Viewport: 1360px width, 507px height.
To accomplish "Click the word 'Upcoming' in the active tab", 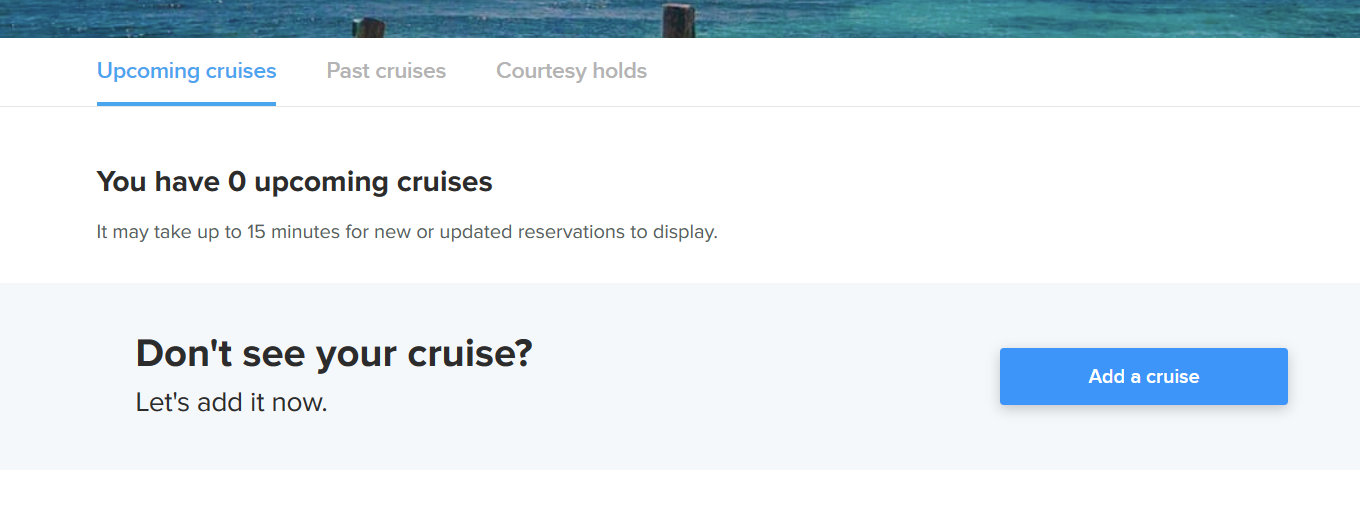I will point(148,71).
